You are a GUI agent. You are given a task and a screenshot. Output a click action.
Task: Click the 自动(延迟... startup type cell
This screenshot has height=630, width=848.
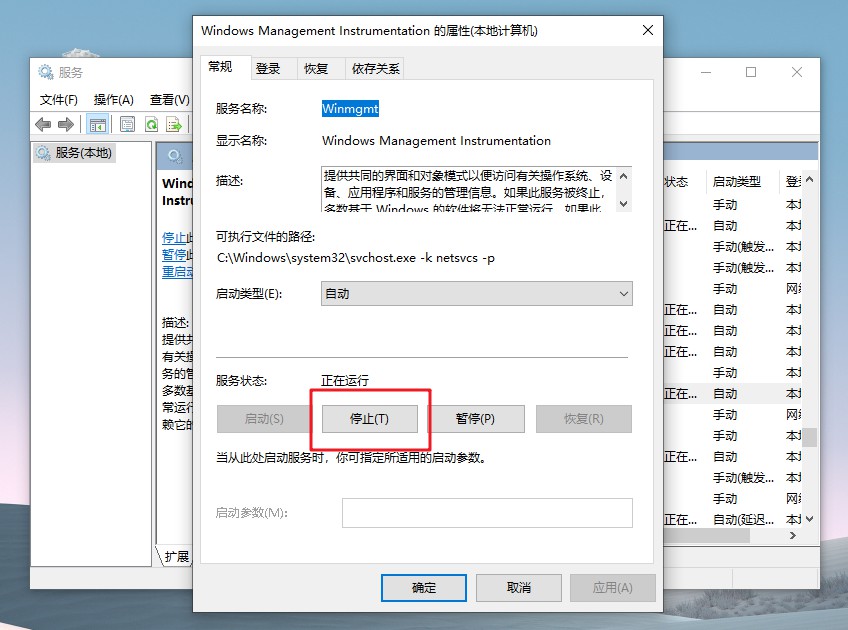(743, 520)
